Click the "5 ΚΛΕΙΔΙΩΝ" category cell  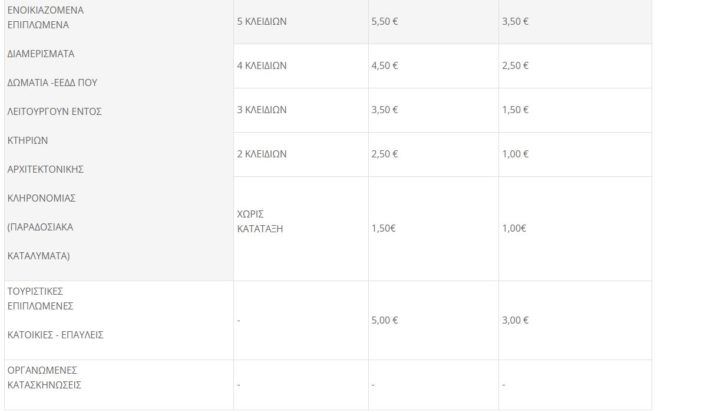click(264, 20)
